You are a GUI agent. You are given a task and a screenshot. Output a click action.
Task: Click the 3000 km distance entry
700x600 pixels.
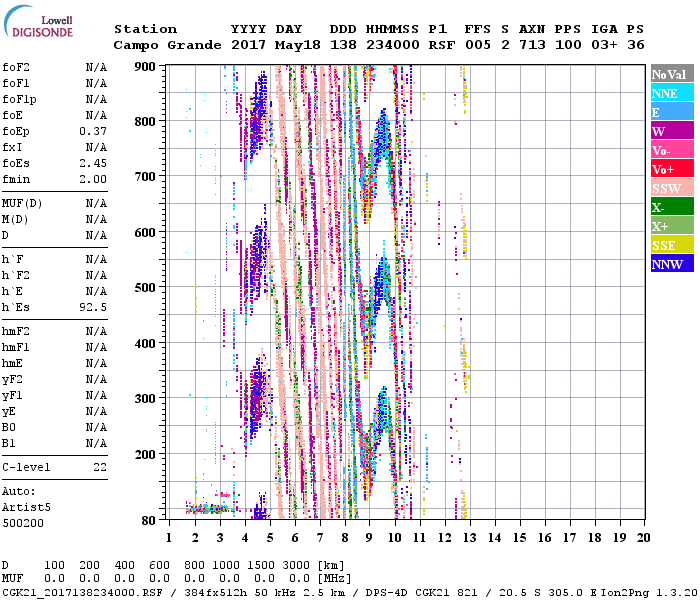(x=296, y=566)
